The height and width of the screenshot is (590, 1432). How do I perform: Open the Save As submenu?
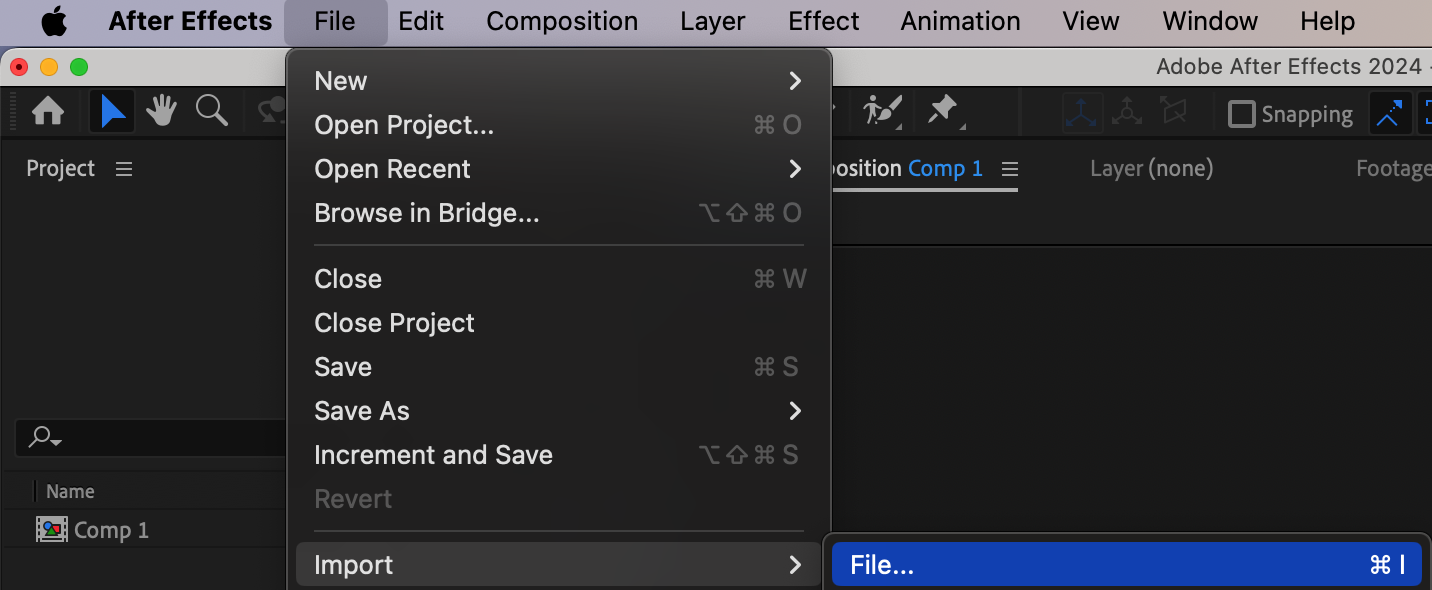point(558,411)
